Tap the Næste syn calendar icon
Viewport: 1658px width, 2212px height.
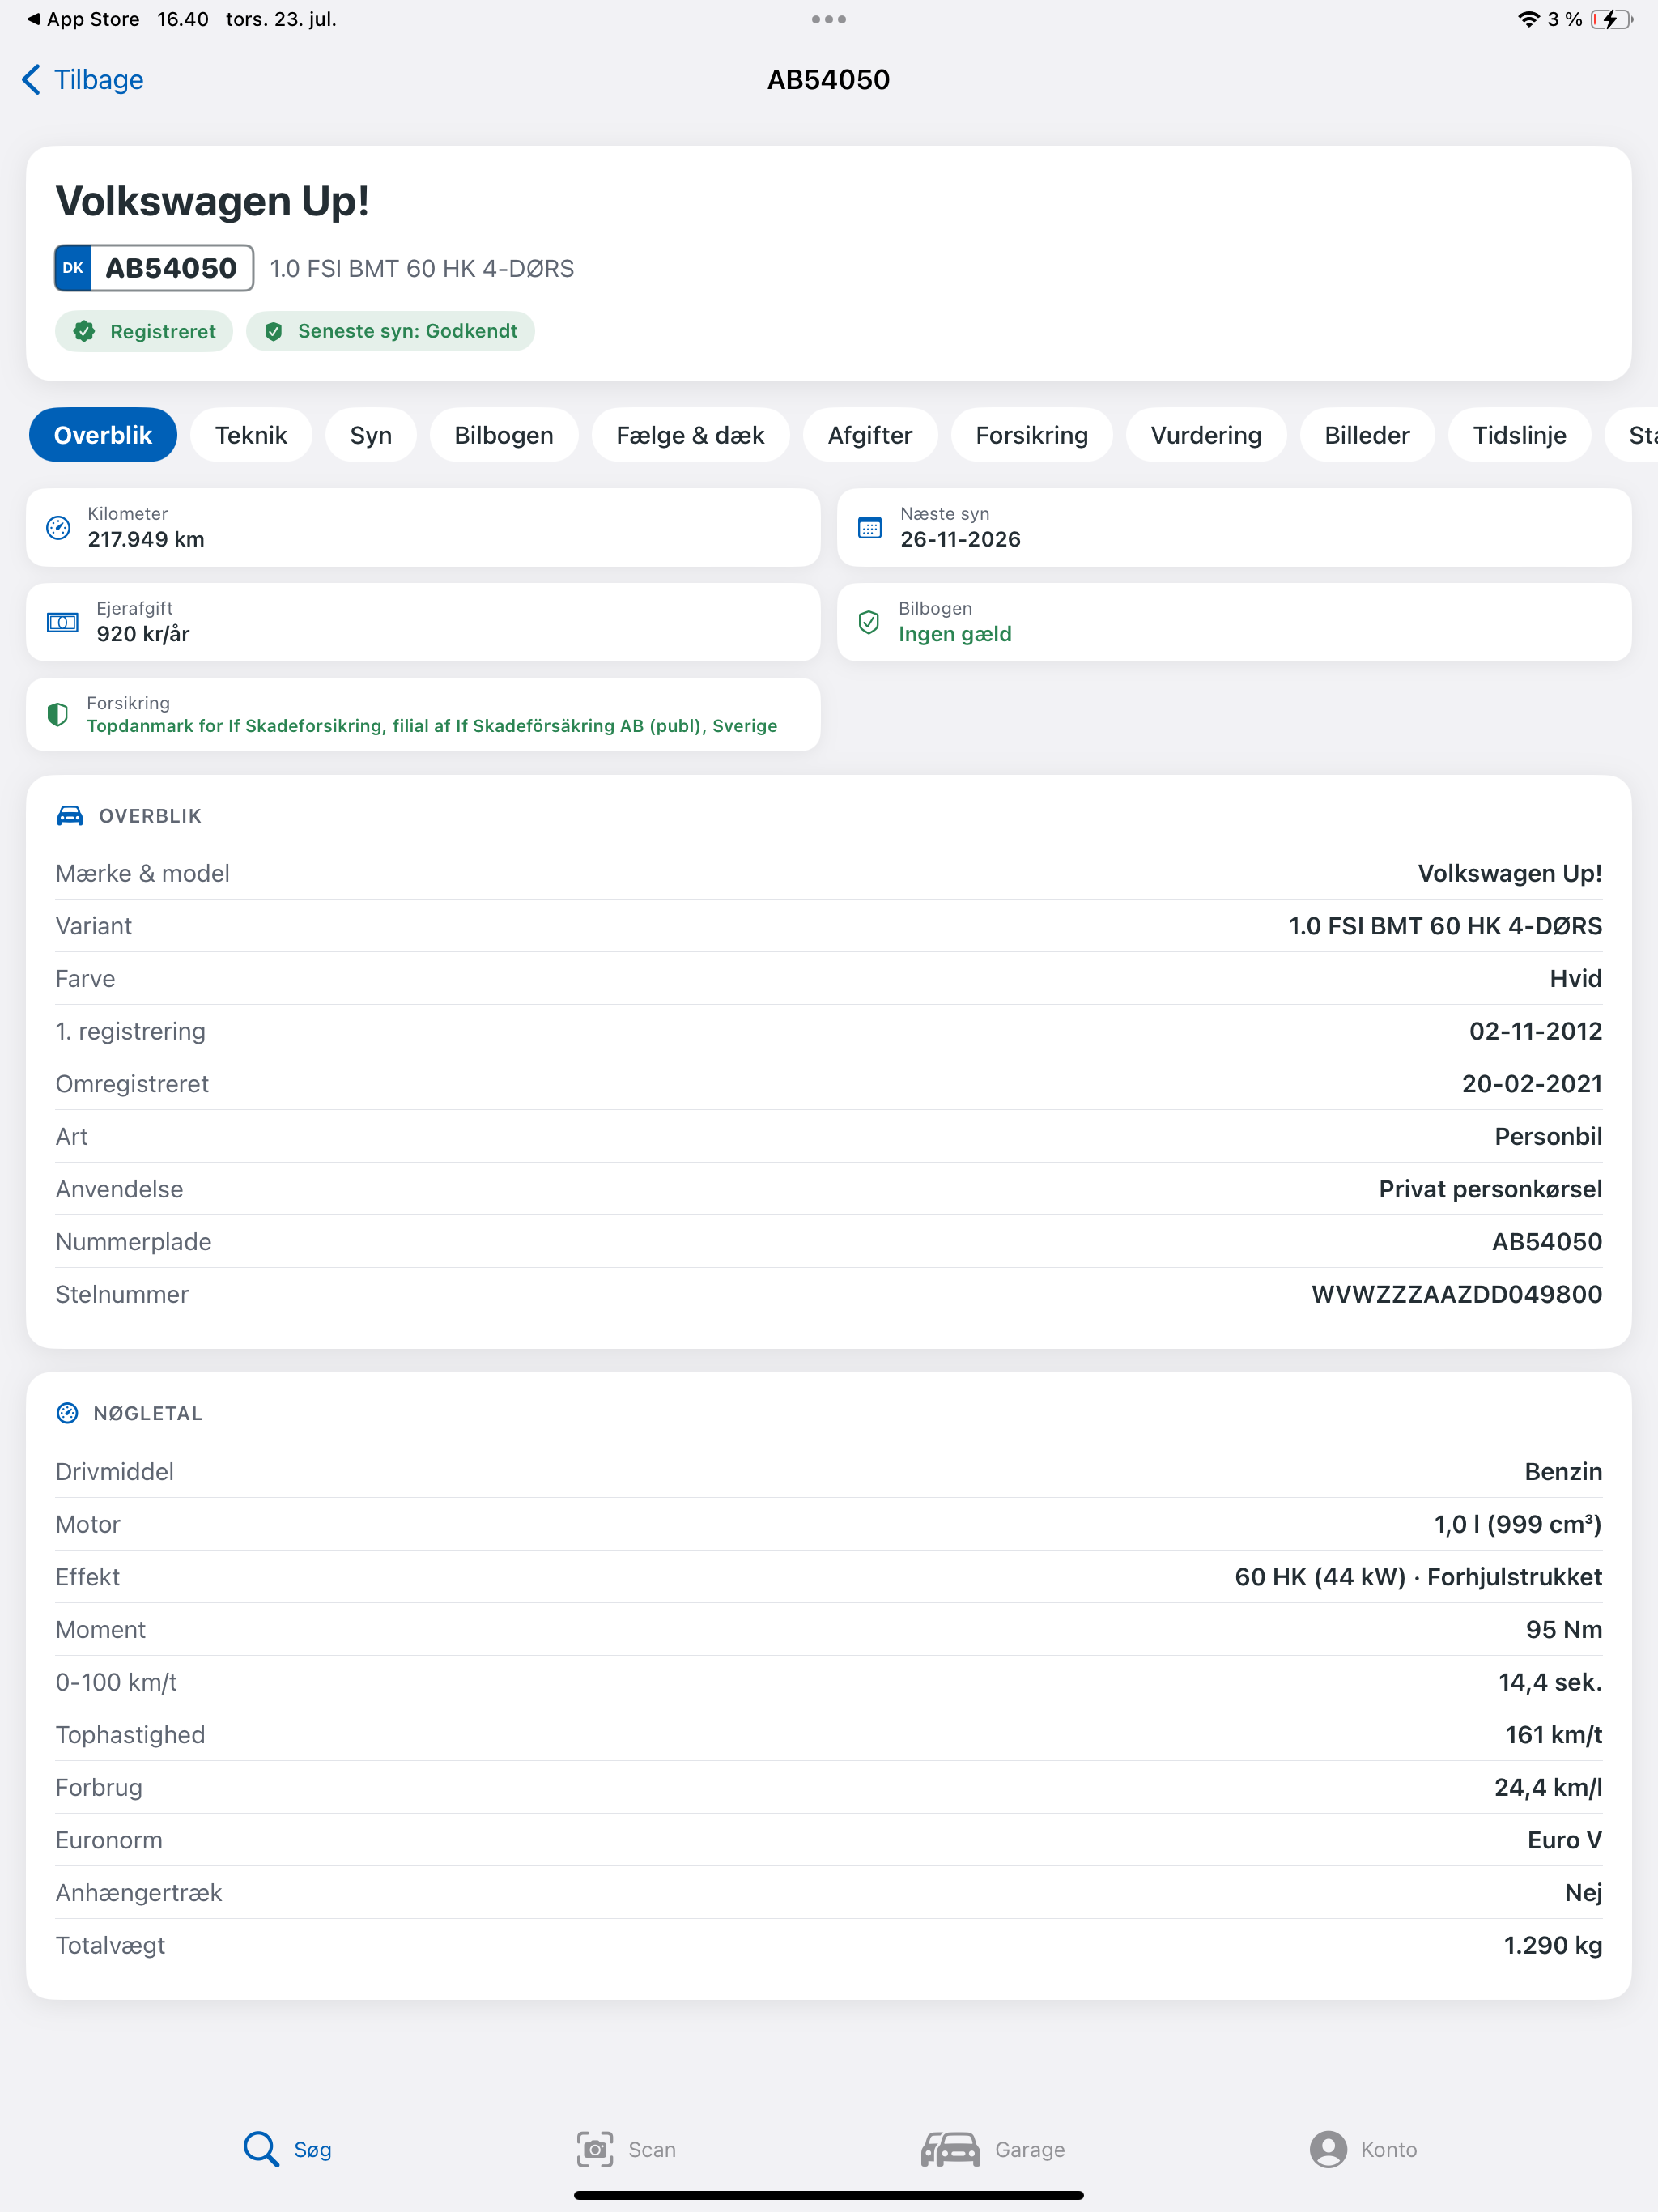click(x=870, y=528)
